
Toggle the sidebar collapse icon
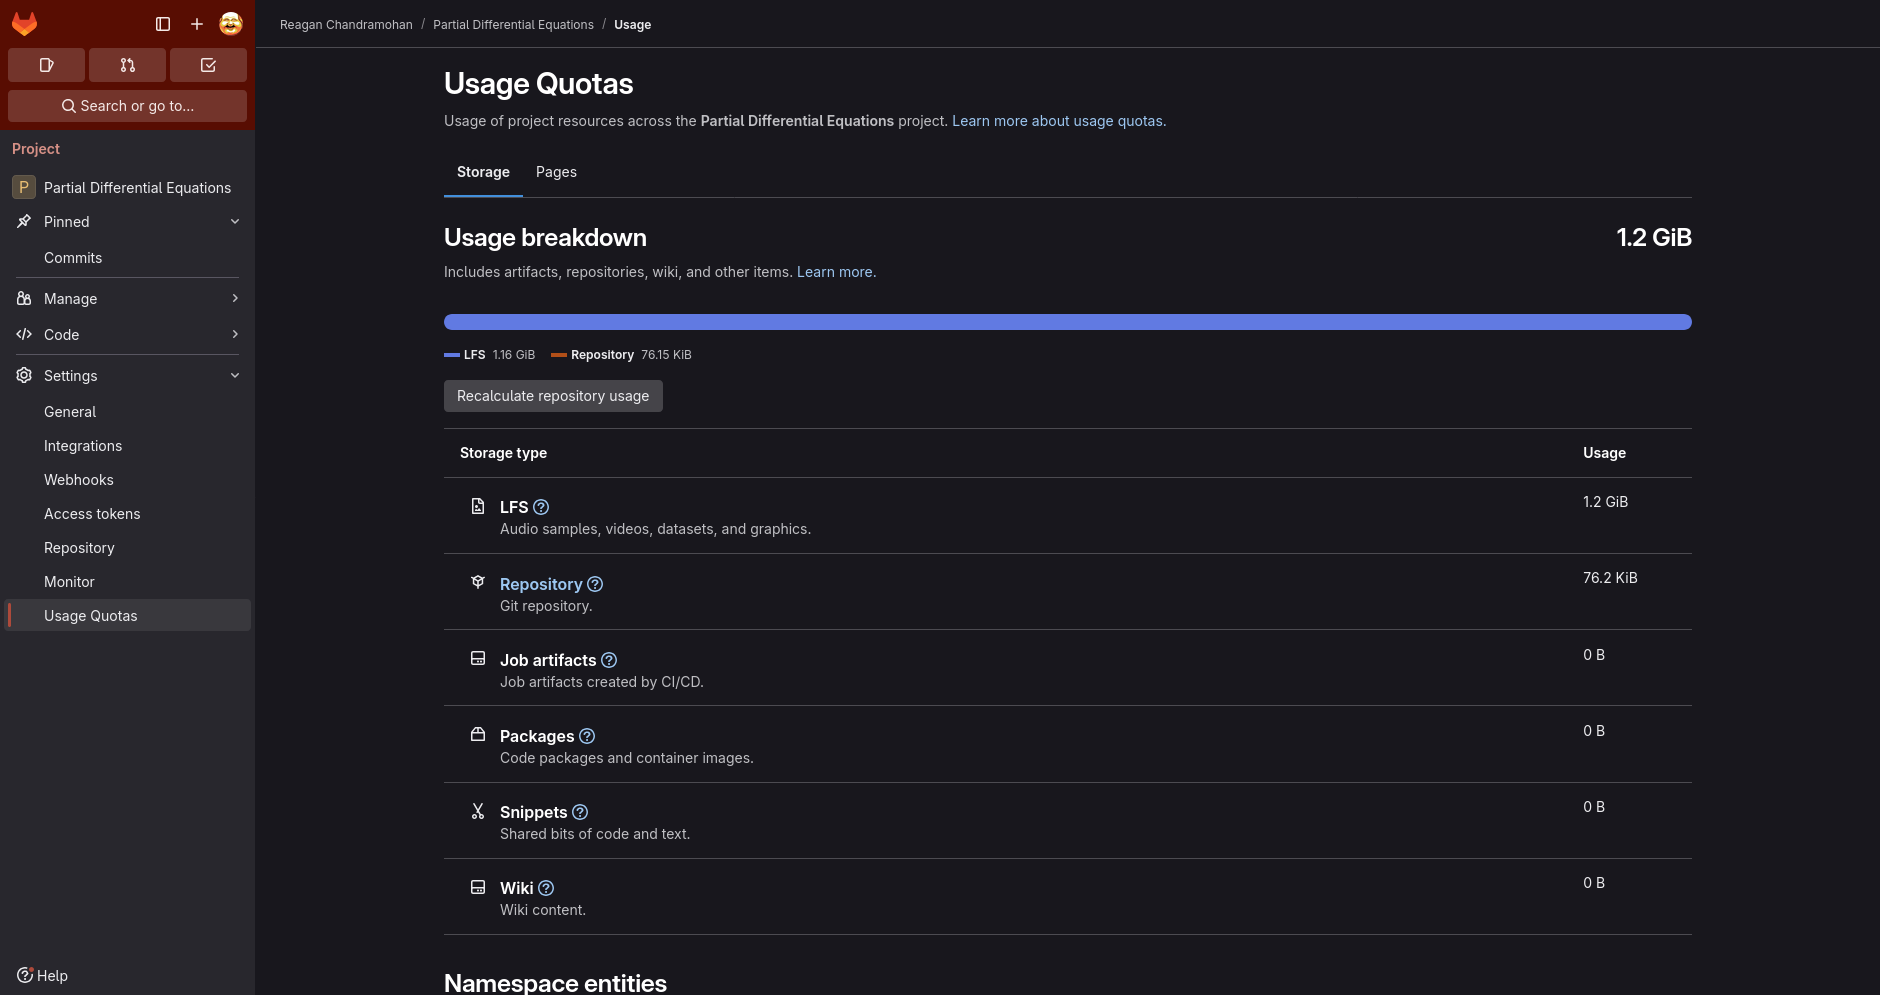pos(163,24)
